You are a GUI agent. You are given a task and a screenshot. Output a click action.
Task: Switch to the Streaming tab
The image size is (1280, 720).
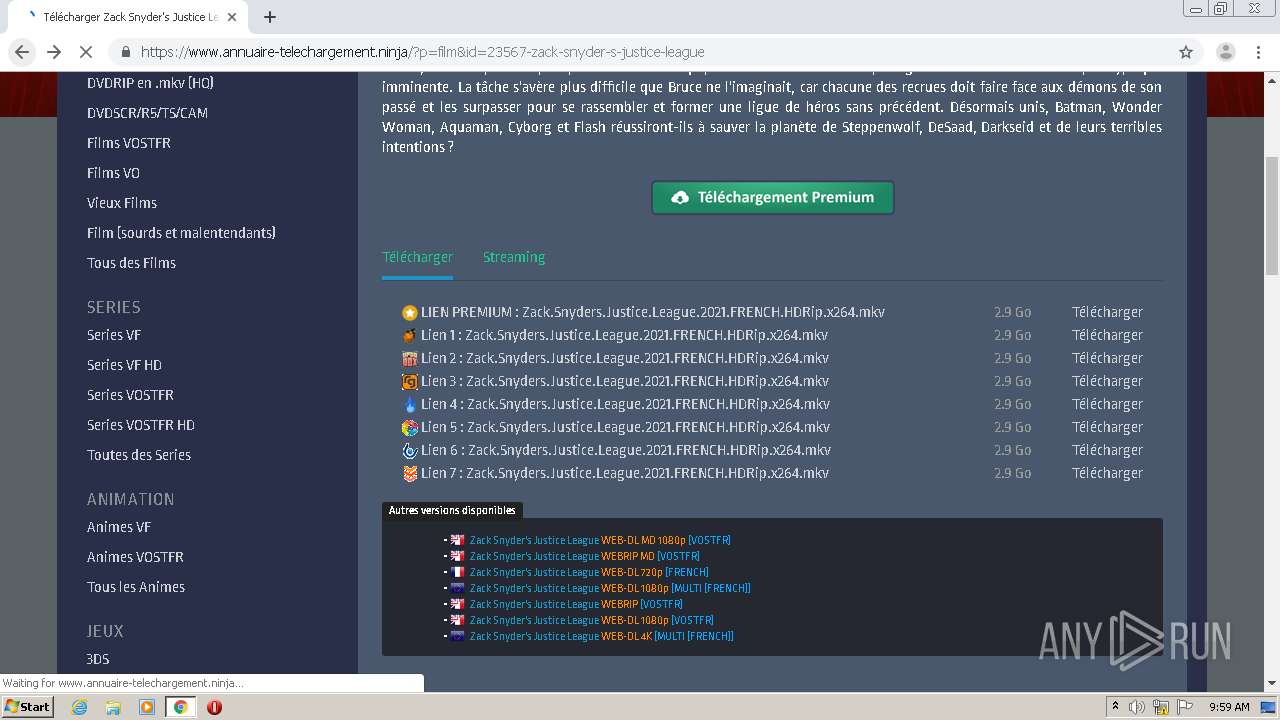coord(514,257)
